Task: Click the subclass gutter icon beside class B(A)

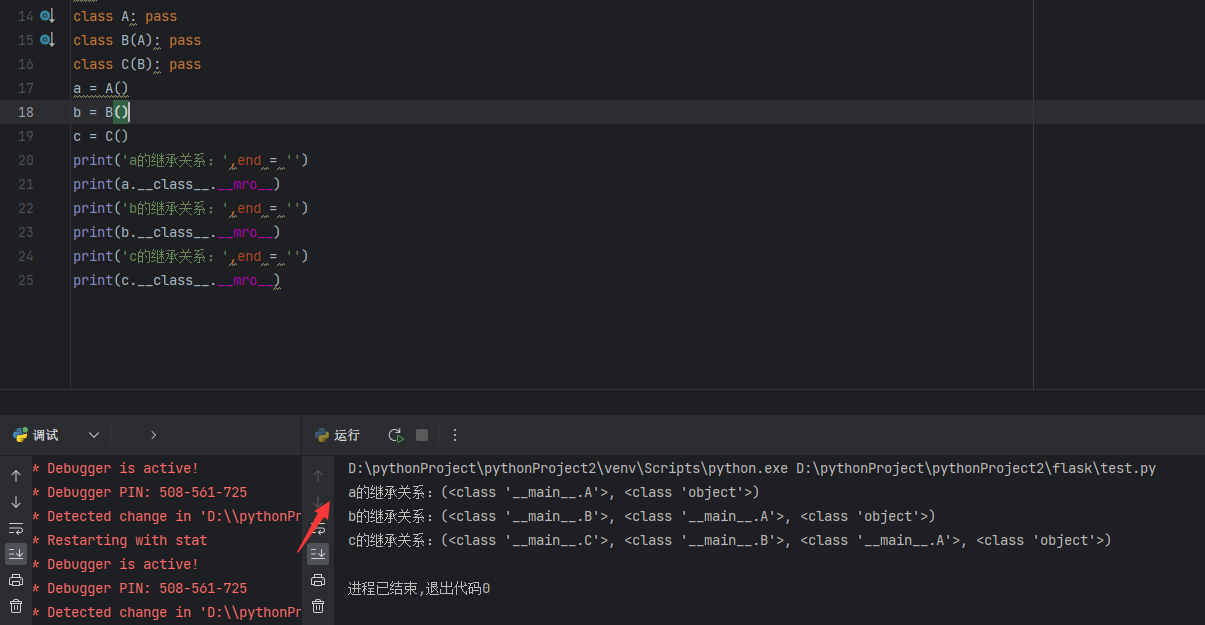Action: pos(47,40)
